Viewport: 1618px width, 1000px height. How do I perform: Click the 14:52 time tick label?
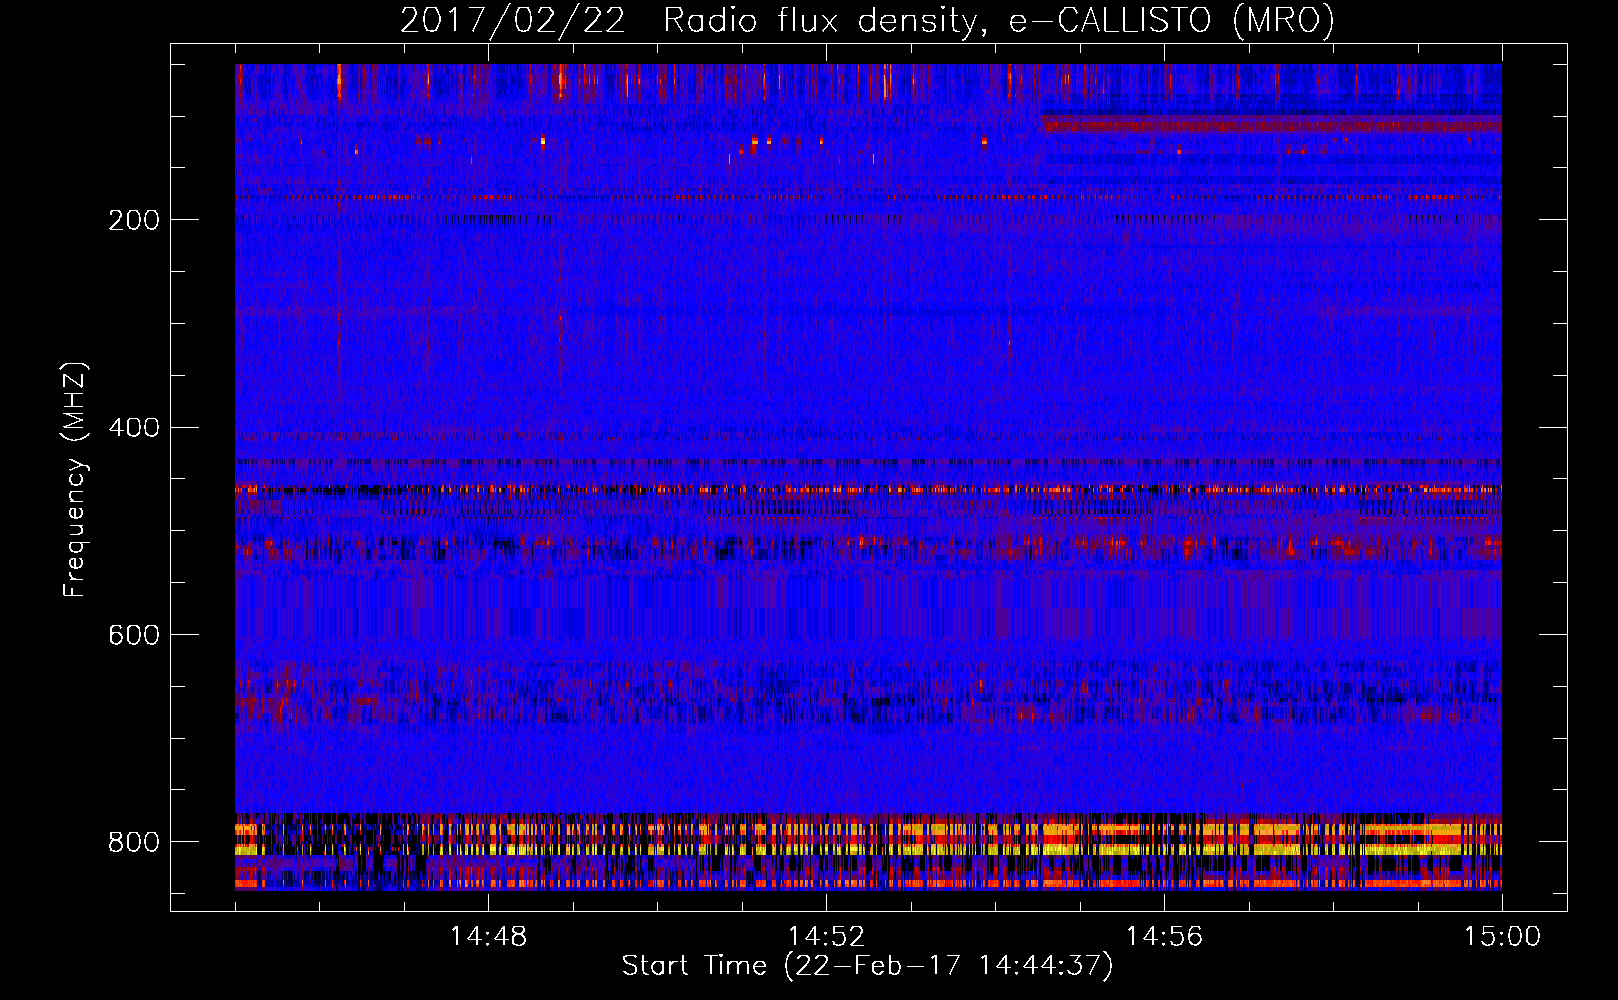pos(826,937)
